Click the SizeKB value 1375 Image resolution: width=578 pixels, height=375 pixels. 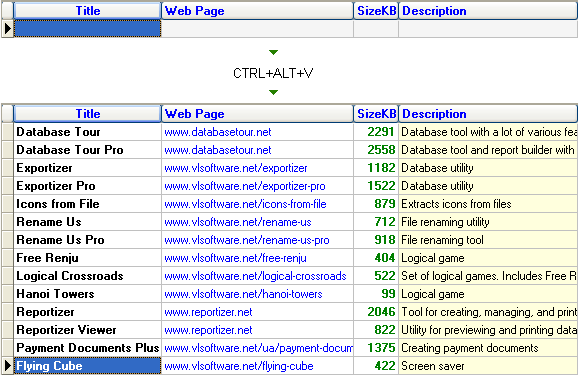tap(381, 348)
